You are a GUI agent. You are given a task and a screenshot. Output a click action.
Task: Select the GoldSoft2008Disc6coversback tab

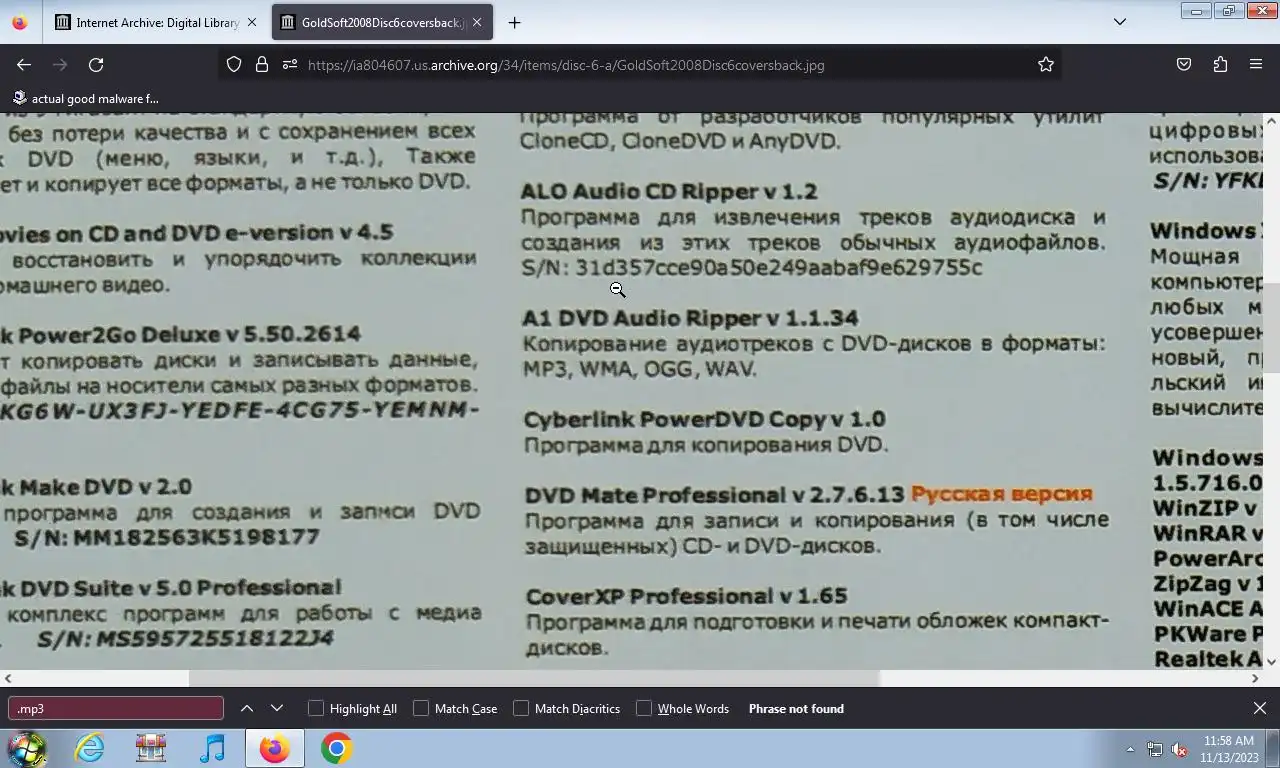382,22
